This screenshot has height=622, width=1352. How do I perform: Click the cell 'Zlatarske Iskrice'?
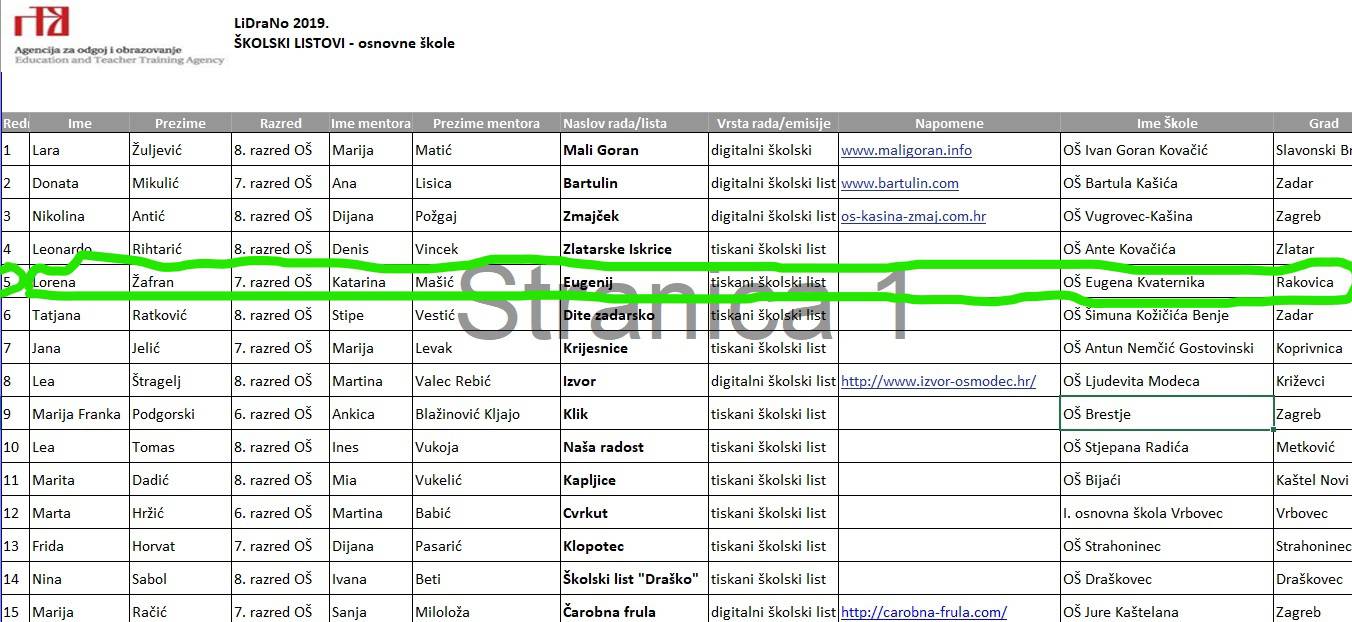click(x=635, y=249)
